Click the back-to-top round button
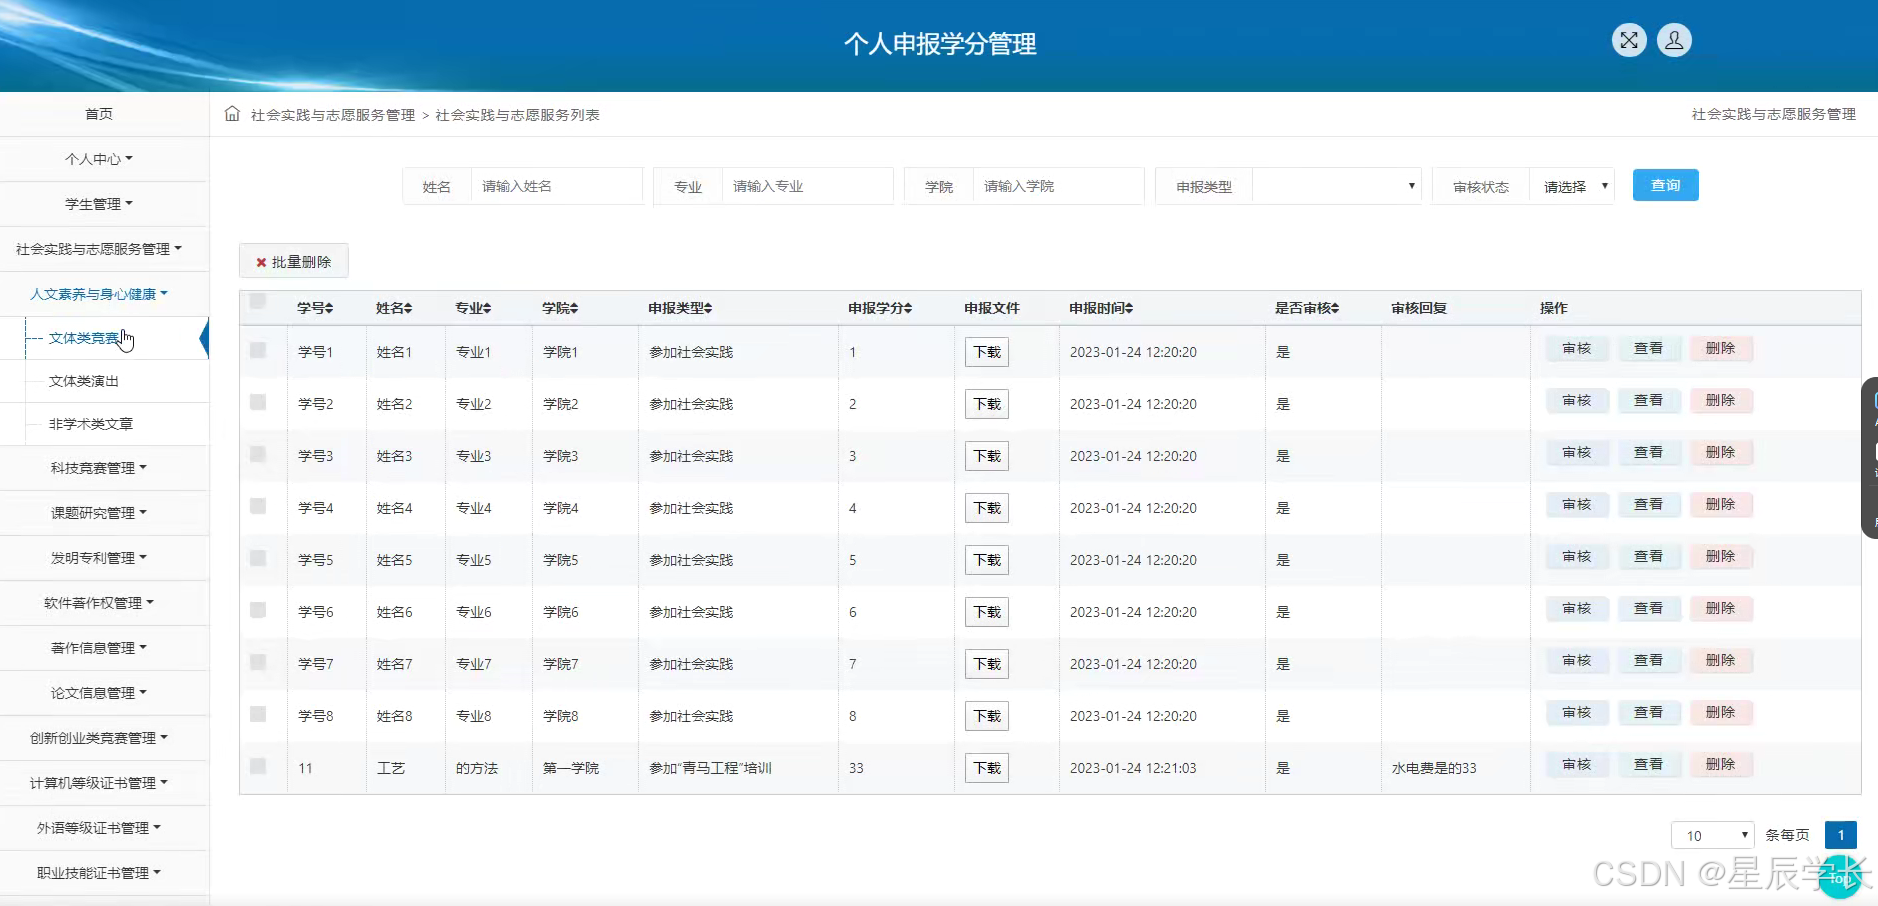Screen dimensions: 1878x906 tap(1841, 877)
